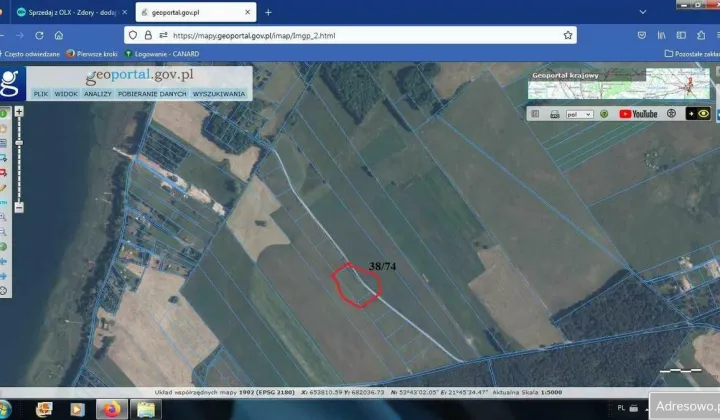Open the WYSZUKIWANIA menu
Image resolution: width=720 pixels, height=420 pixels.
219,94
